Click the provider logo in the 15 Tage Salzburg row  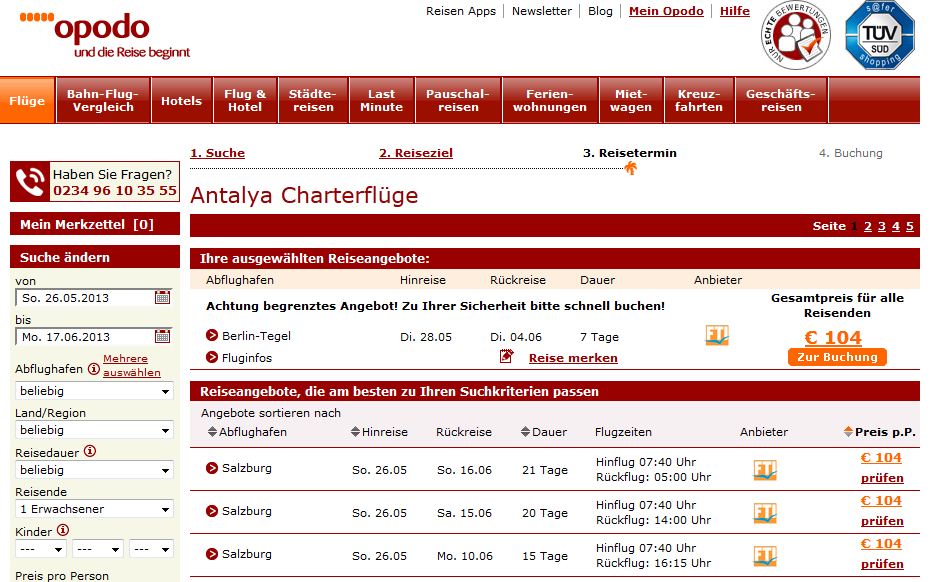[765, 556]
